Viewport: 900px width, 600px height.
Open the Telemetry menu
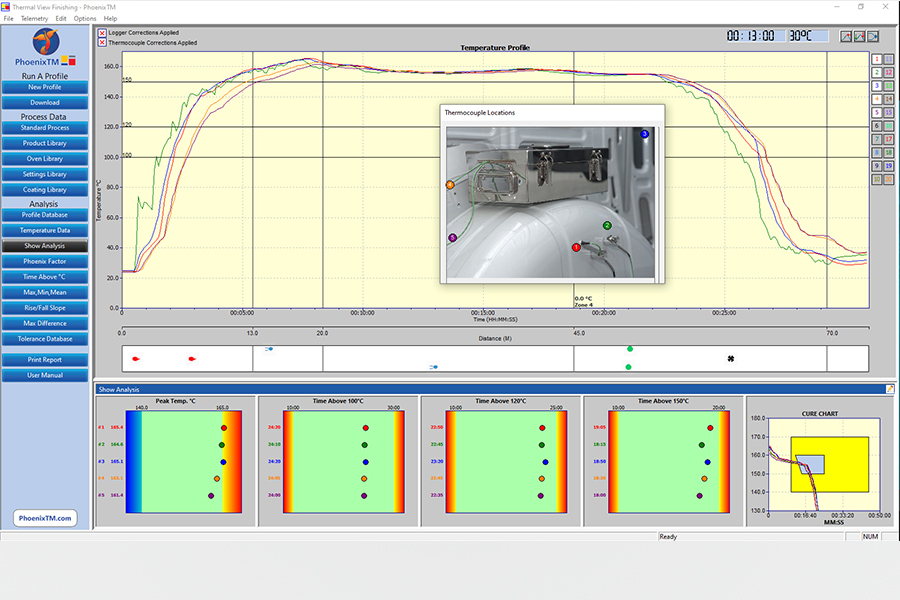[34, 18]
